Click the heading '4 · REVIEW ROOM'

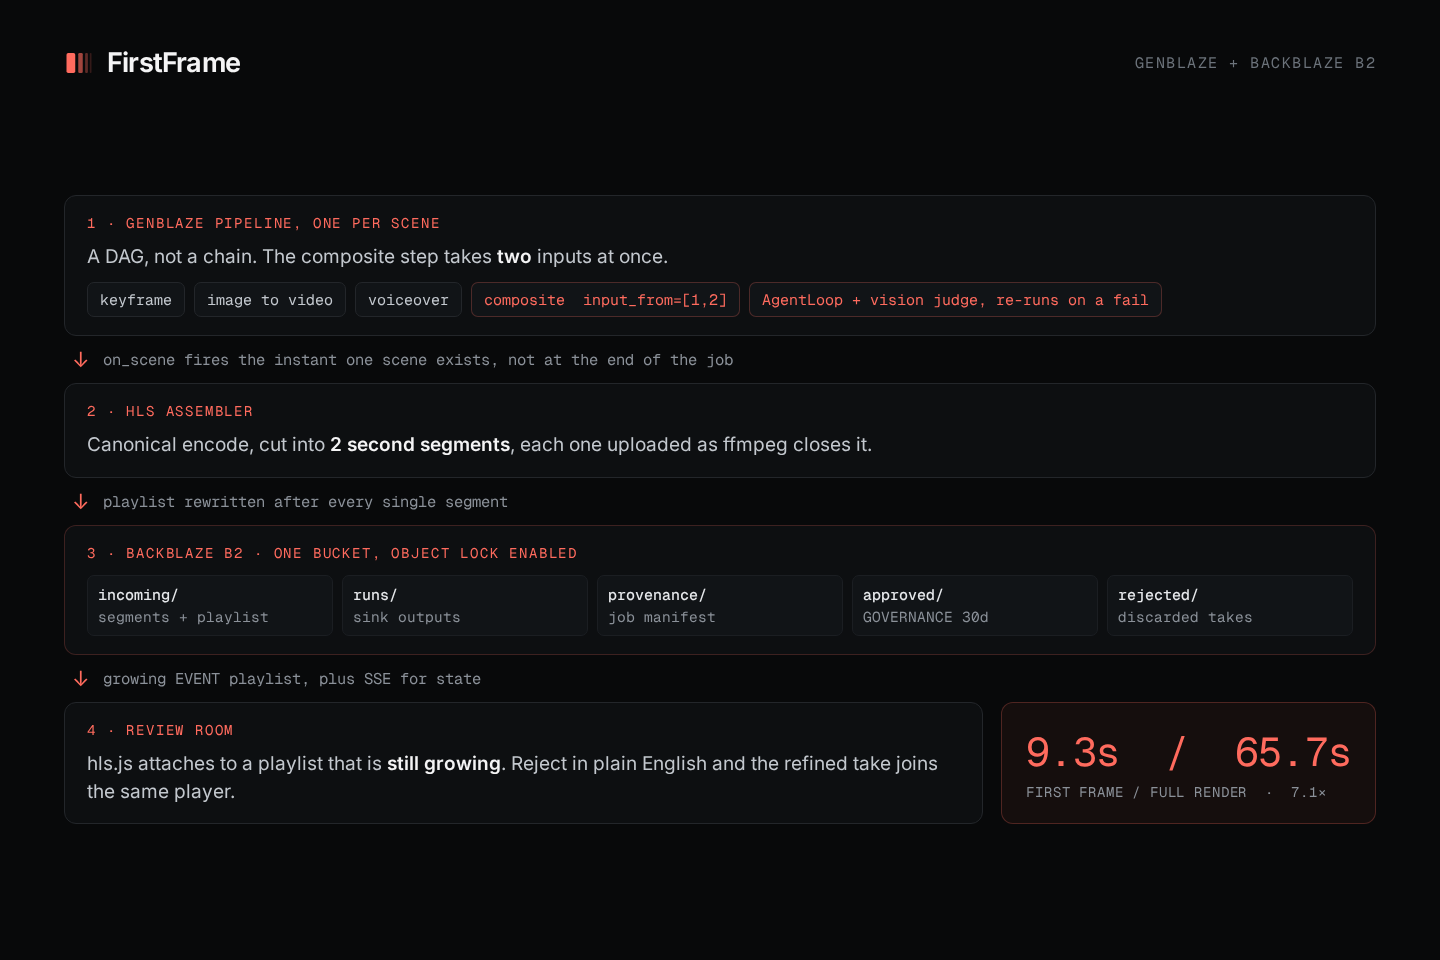[x=160, y=730]
